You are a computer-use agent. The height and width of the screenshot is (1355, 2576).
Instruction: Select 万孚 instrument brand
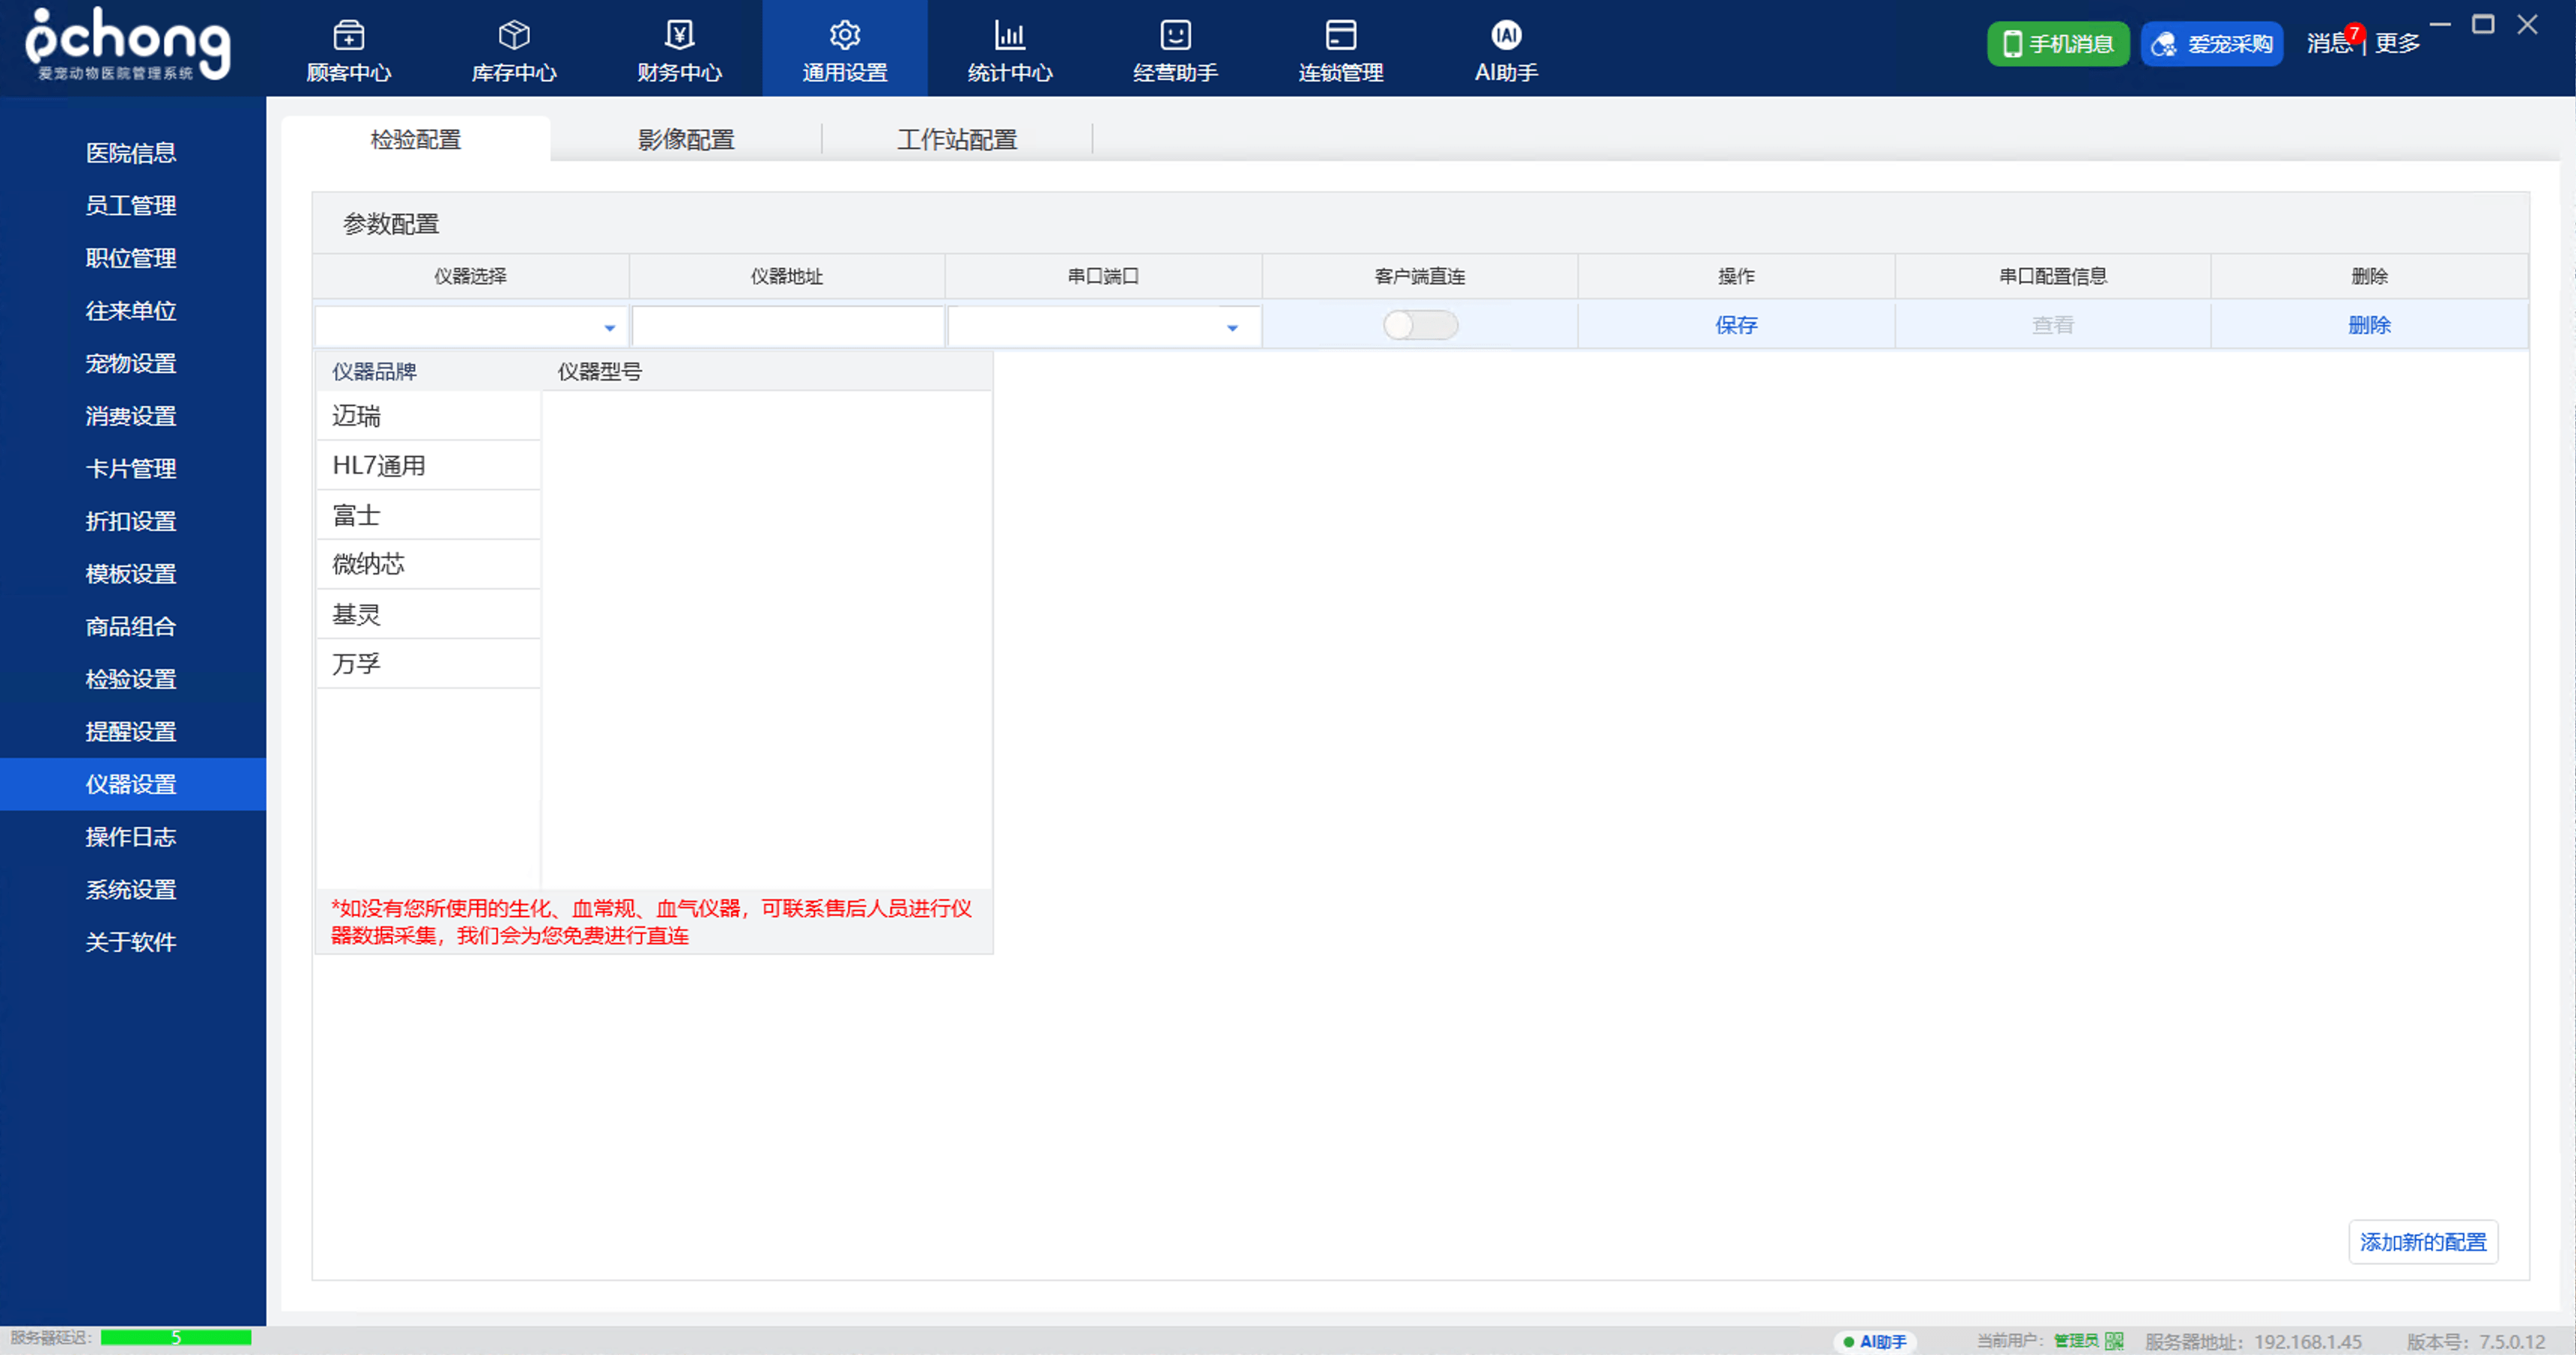429,663
